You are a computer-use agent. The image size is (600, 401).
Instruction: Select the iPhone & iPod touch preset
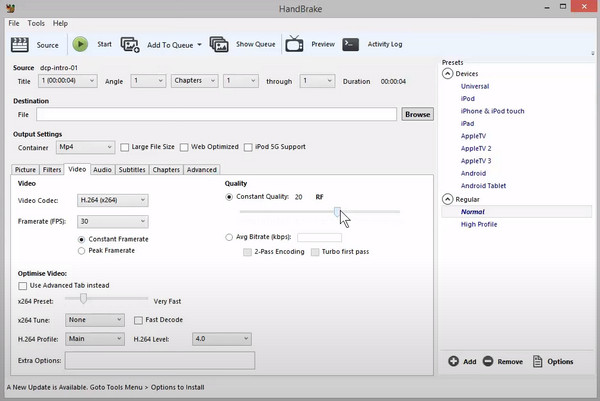[492, 111]
